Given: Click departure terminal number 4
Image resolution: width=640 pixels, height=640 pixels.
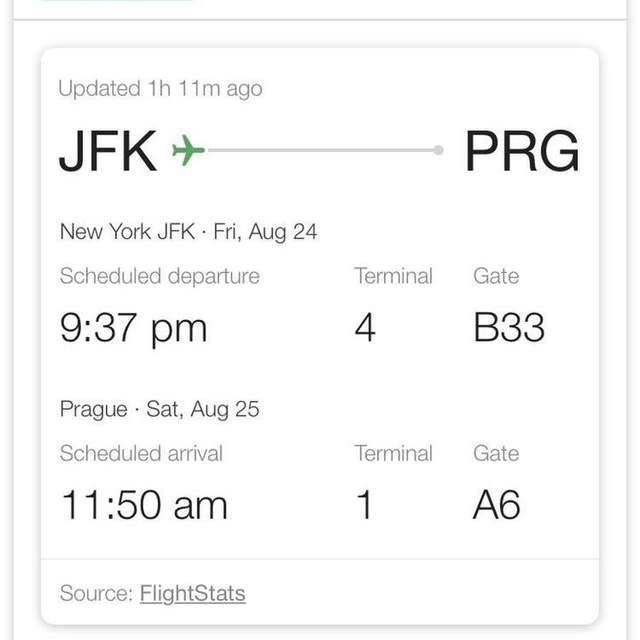Looking at the screenshot, I should pyautogui.click(x=365, y=327).
